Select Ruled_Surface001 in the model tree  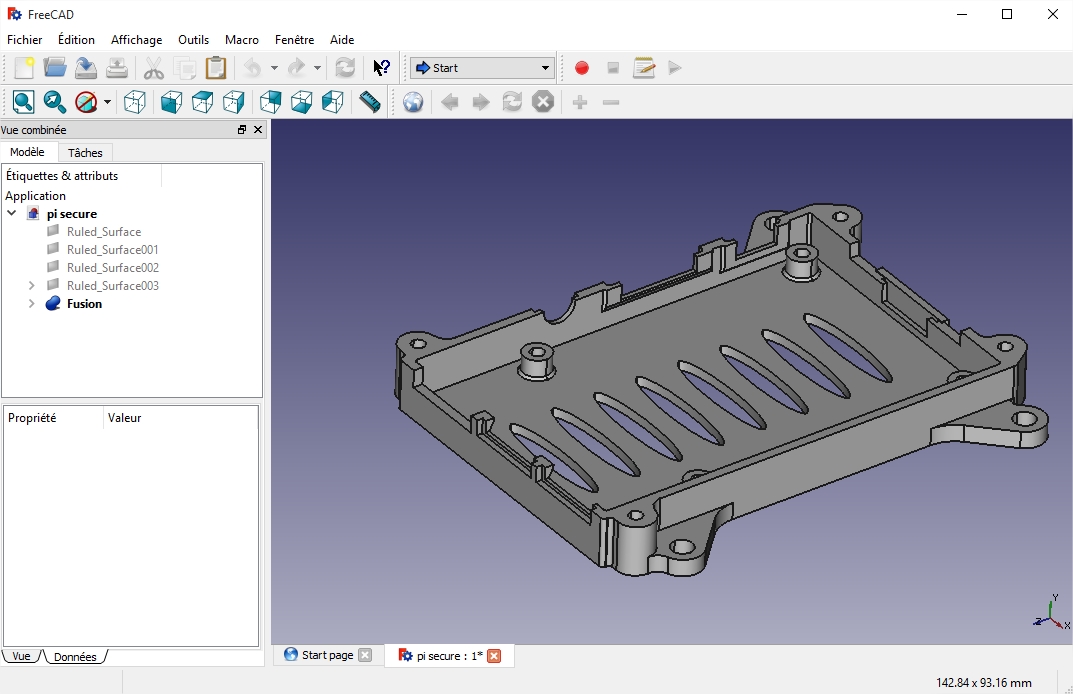[x=112, y=250]
